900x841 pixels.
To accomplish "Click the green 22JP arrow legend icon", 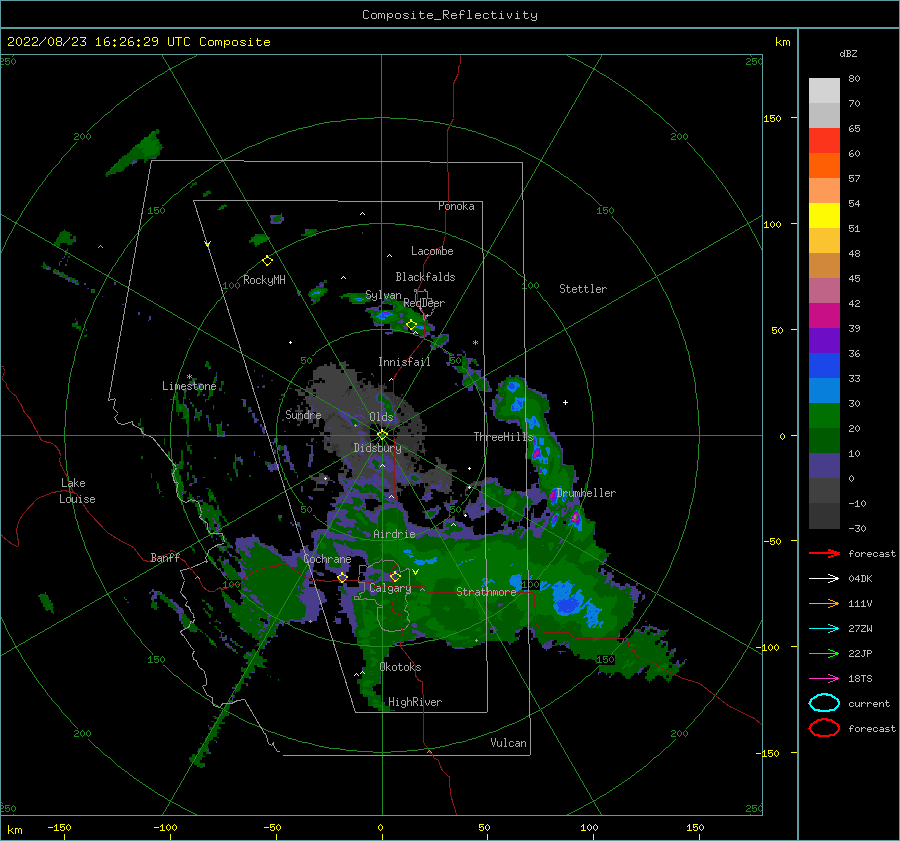I will pyautogui.click(x=824, y=653).
